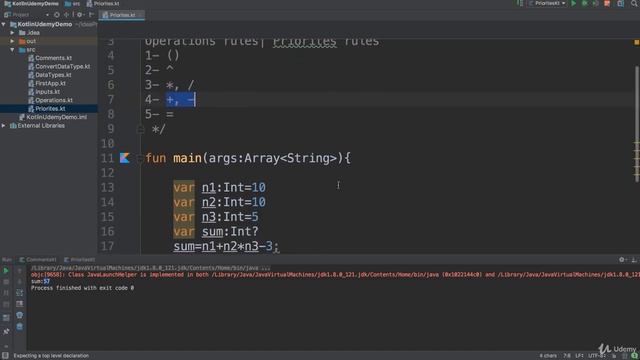The height and width of the screenshot is (360, 640).
Task: Click Priorites.kt breadcrumb in navigation bar
Action: coord(103,4)
